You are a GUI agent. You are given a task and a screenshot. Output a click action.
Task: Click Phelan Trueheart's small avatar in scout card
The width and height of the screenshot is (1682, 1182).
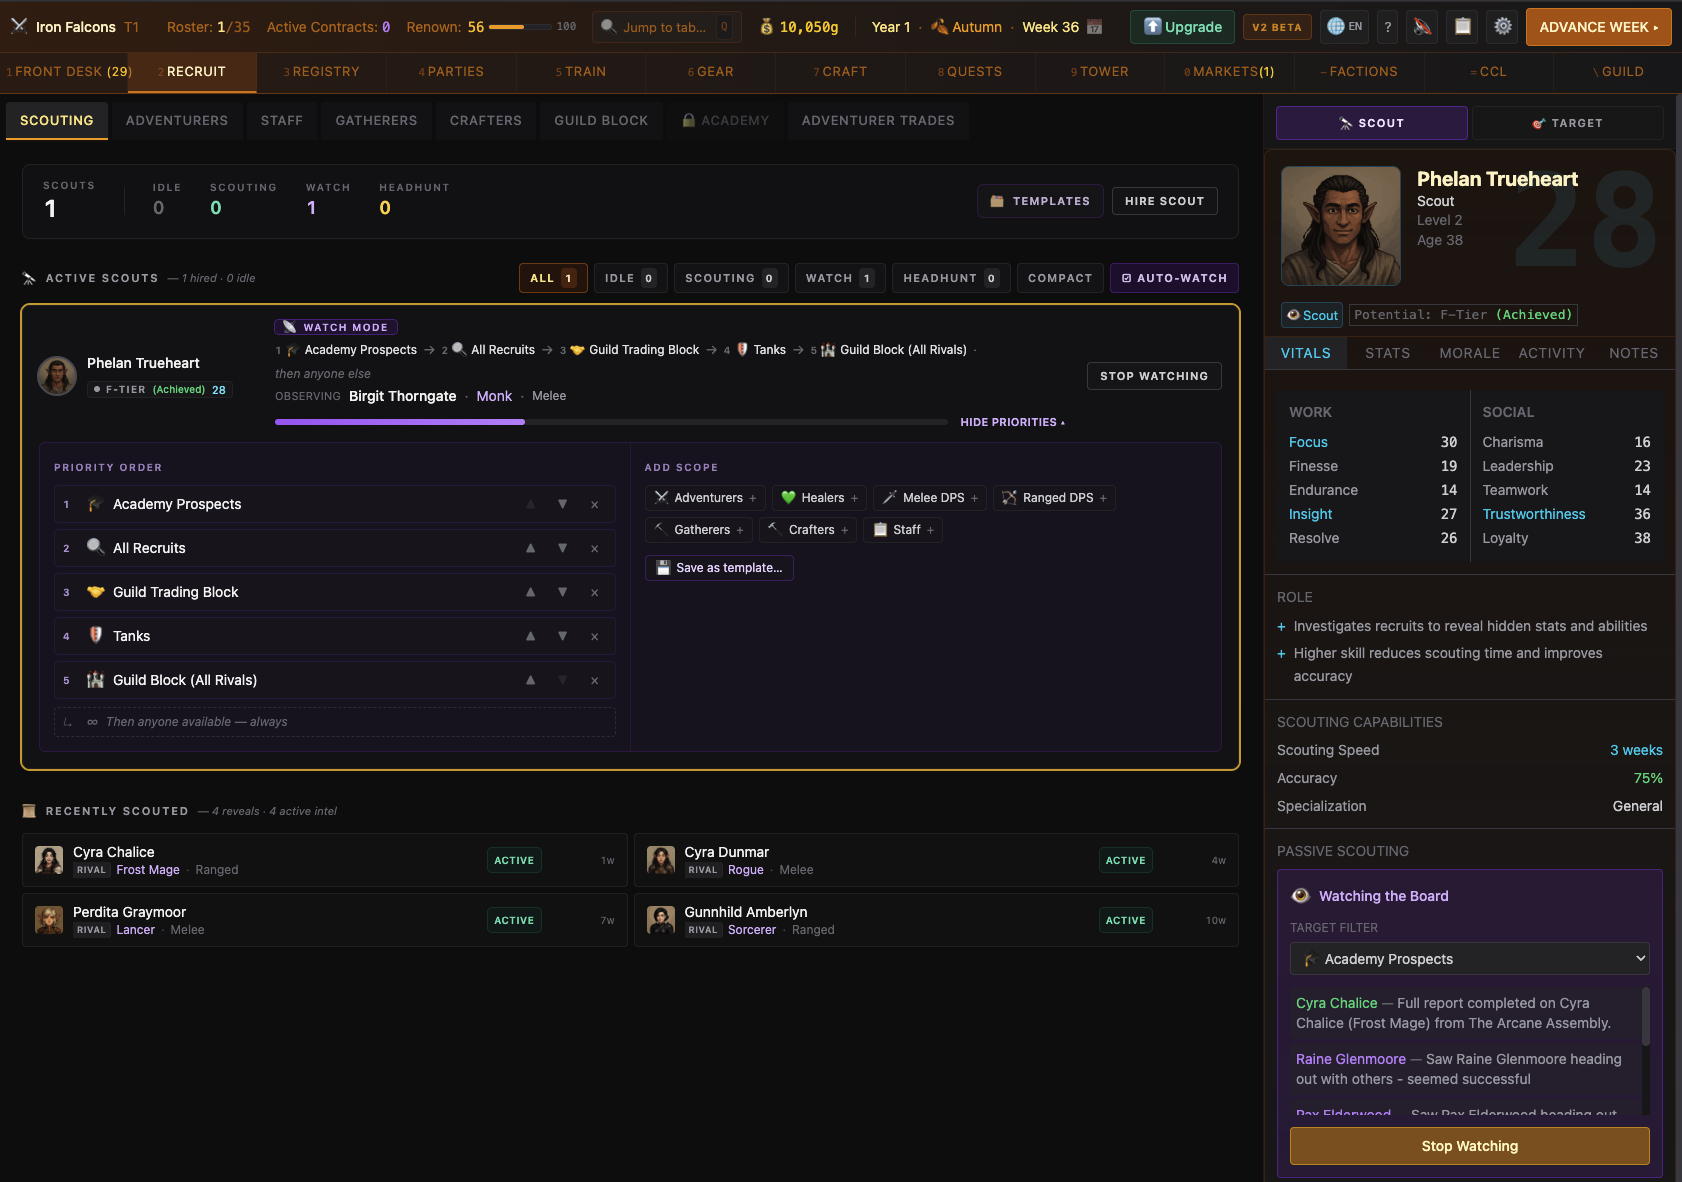57,376
